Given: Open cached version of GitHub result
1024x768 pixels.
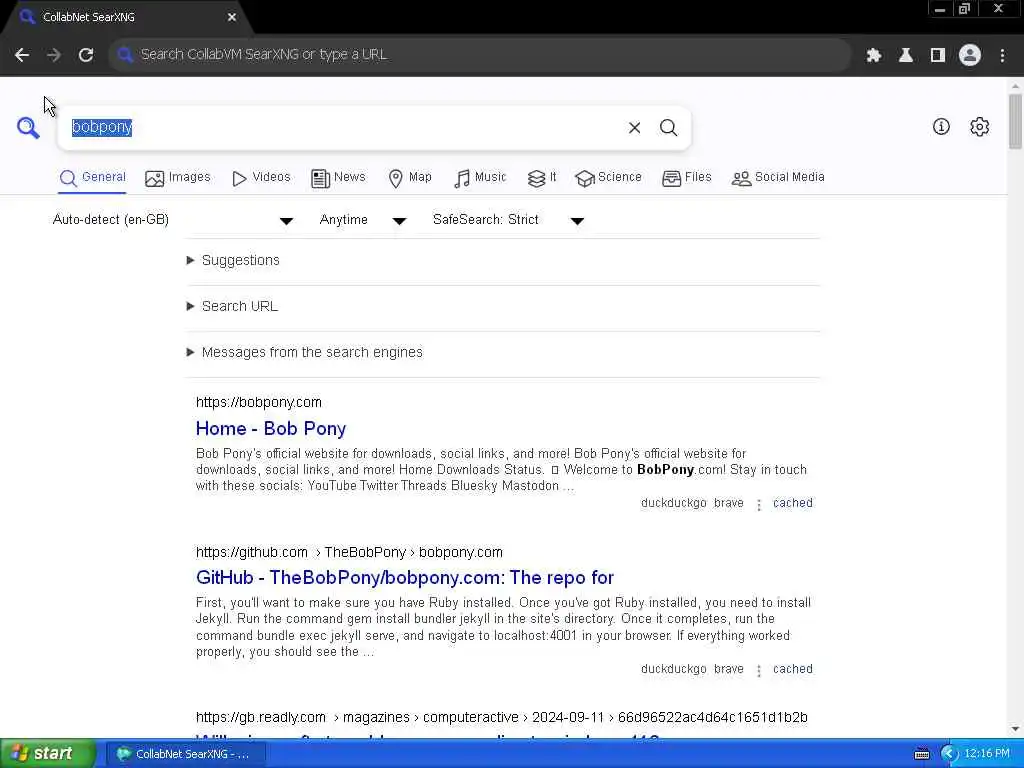Looking at the screenshot, I should click(x=793, y=669).
